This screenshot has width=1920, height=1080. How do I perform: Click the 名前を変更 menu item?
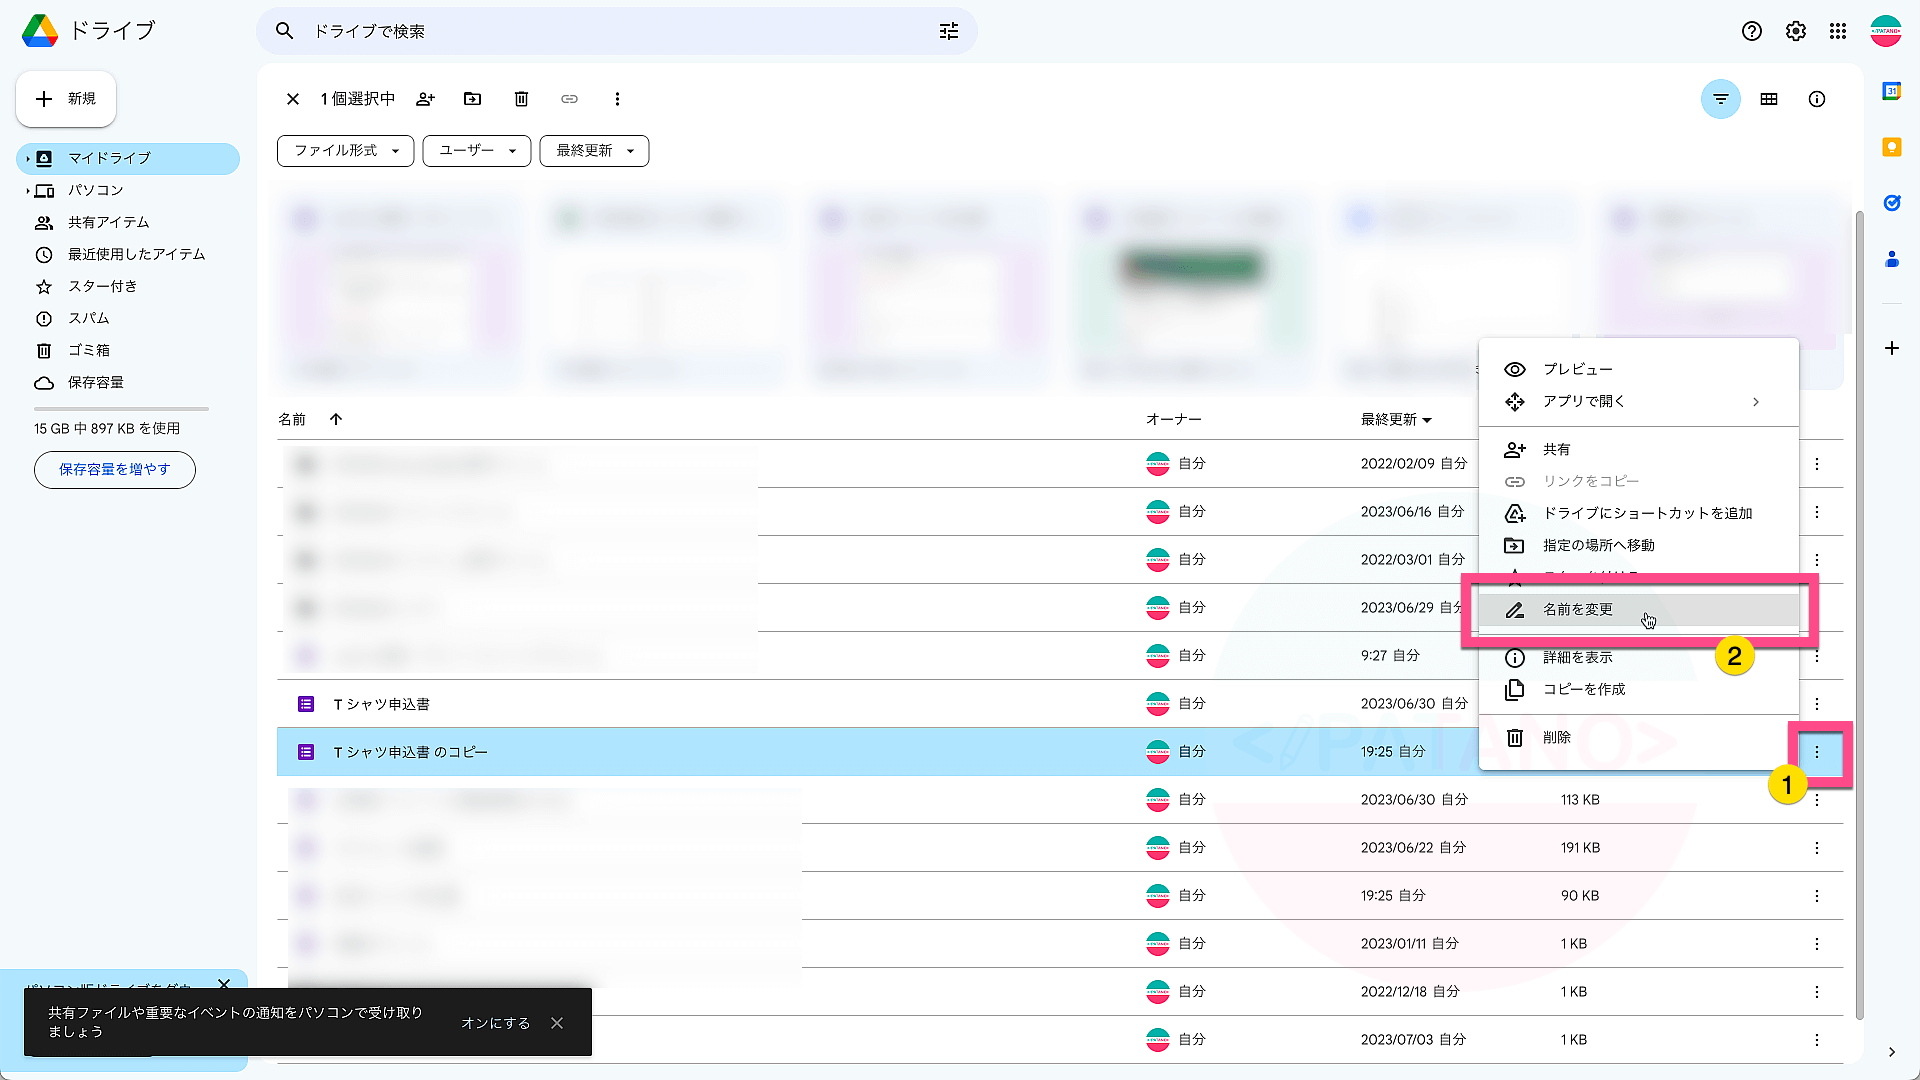1577,609
